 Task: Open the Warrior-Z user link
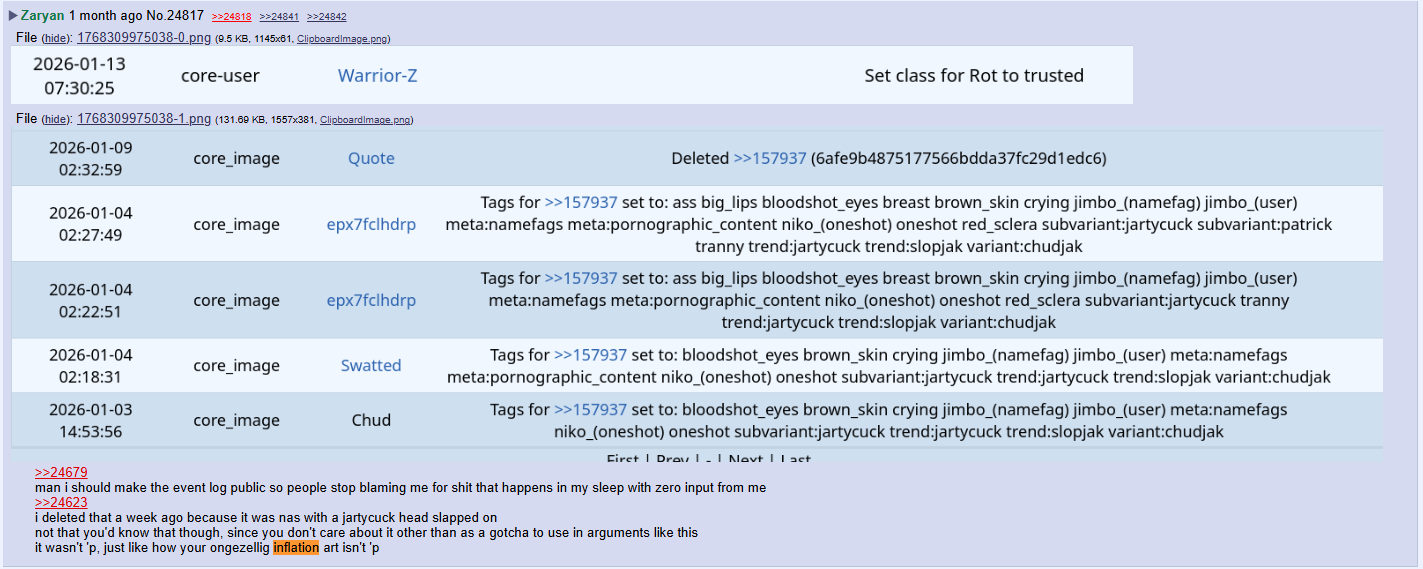click(x=377, y=76)
